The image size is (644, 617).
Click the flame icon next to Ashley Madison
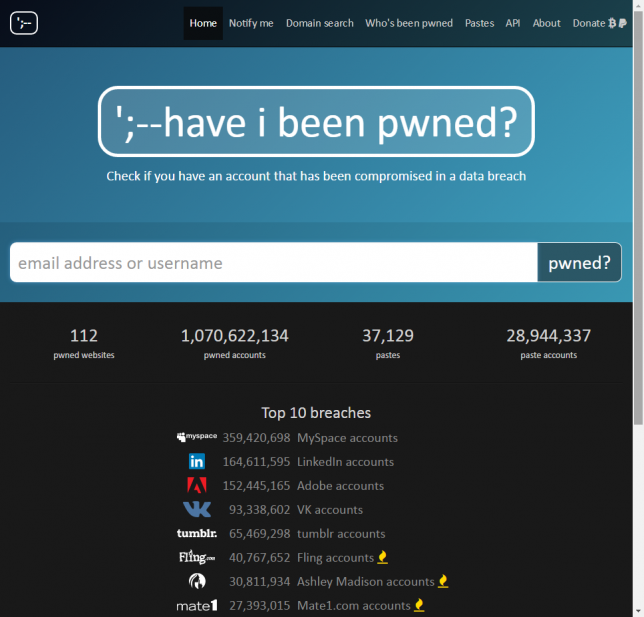443,581
